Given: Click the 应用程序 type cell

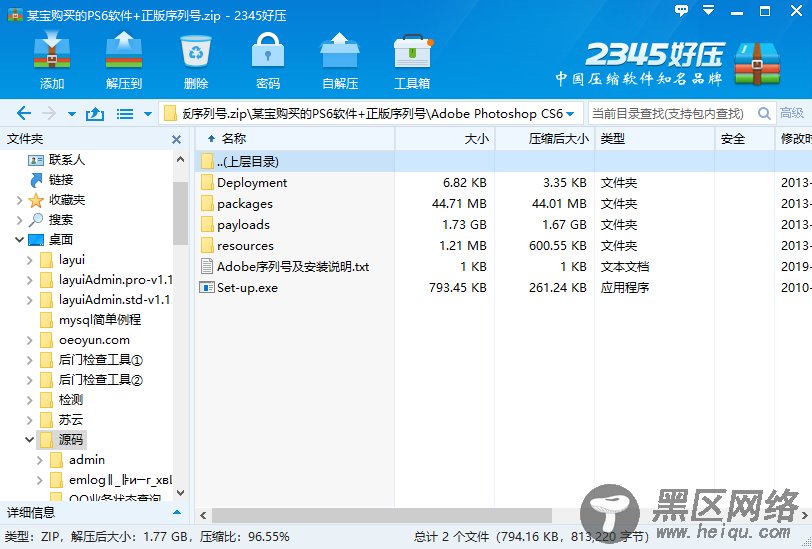Looking at the screenshot, I should click(x=625, y=287).
